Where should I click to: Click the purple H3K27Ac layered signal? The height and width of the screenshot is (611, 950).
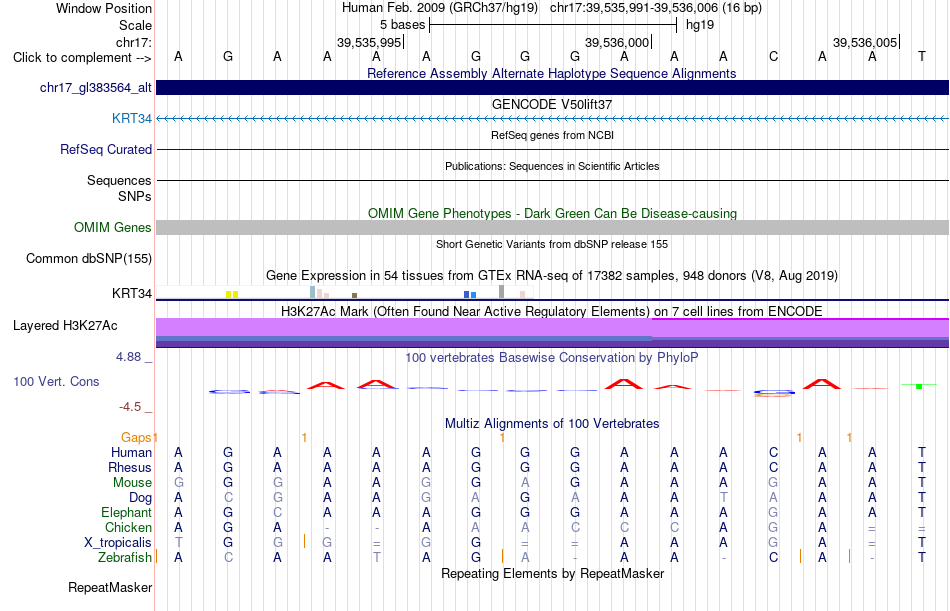click(x=552, y=332)
